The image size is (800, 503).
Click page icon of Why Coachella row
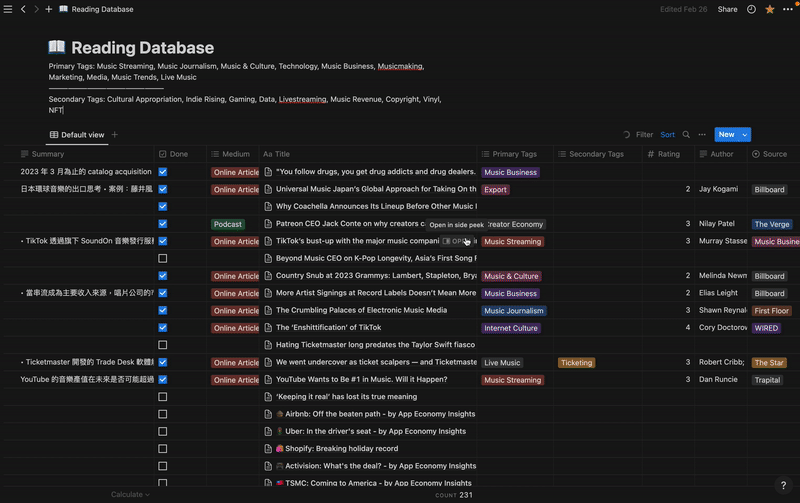click(268, 206)
